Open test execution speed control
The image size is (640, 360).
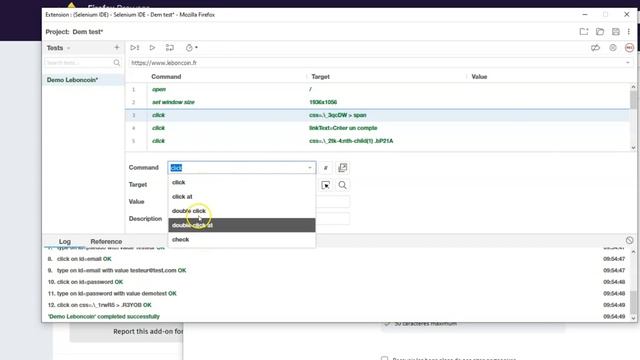click(191, 48)
